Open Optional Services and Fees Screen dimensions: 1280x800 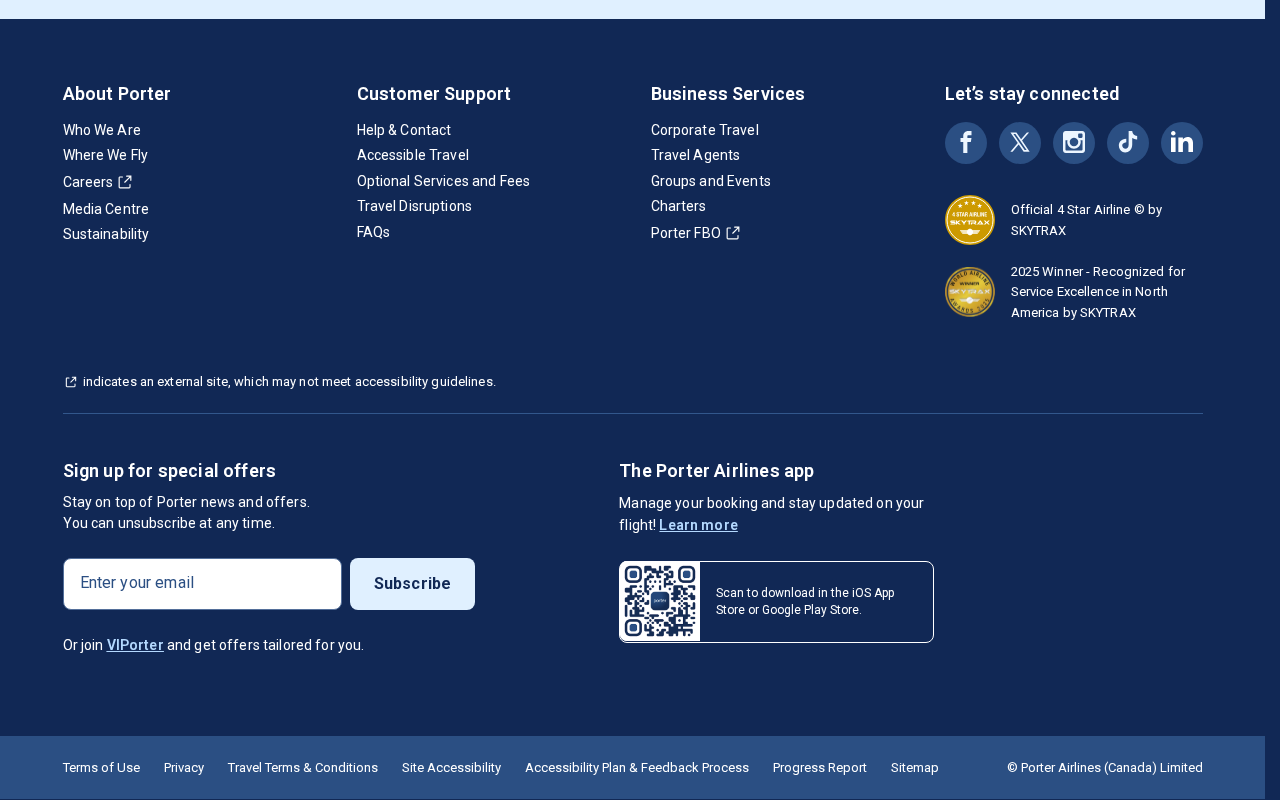point(443,181)
